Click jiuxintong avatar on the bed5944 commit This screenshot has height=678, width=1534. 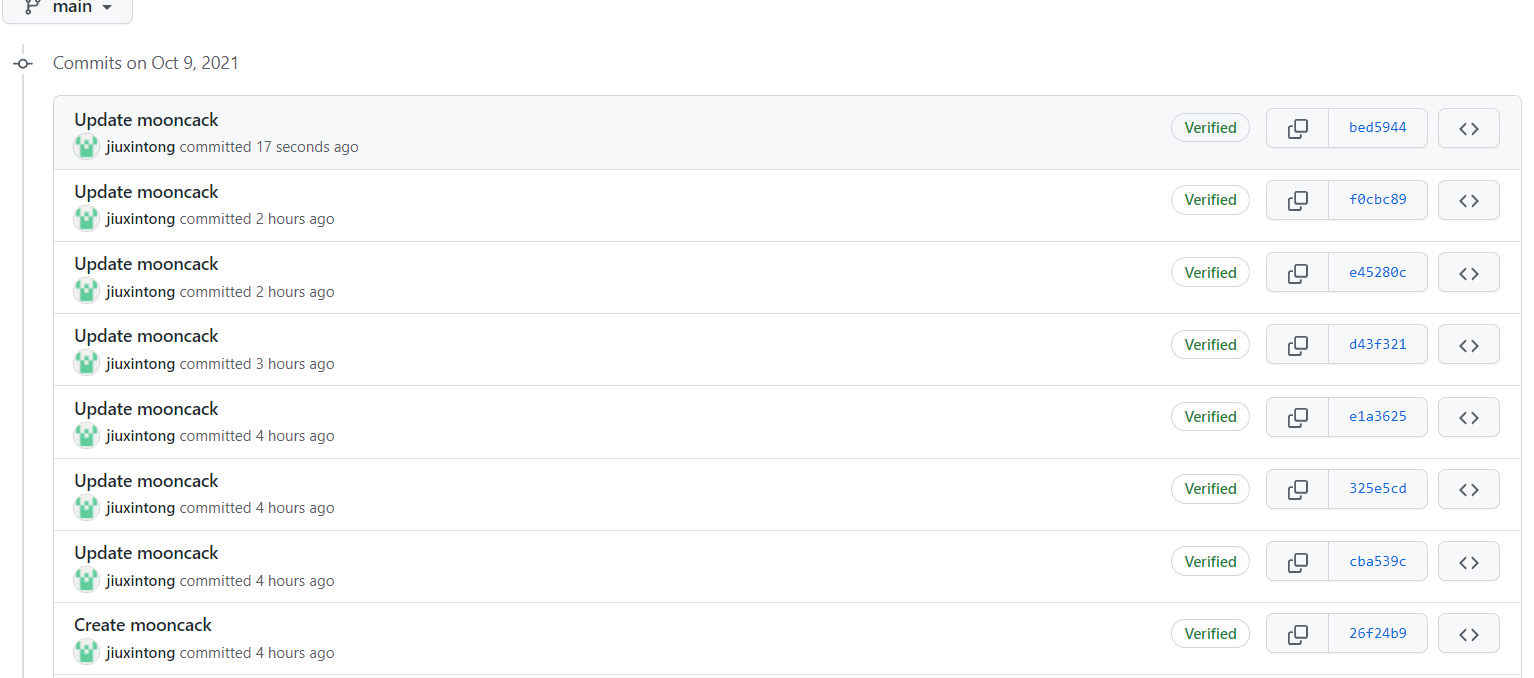pos(87,147)
